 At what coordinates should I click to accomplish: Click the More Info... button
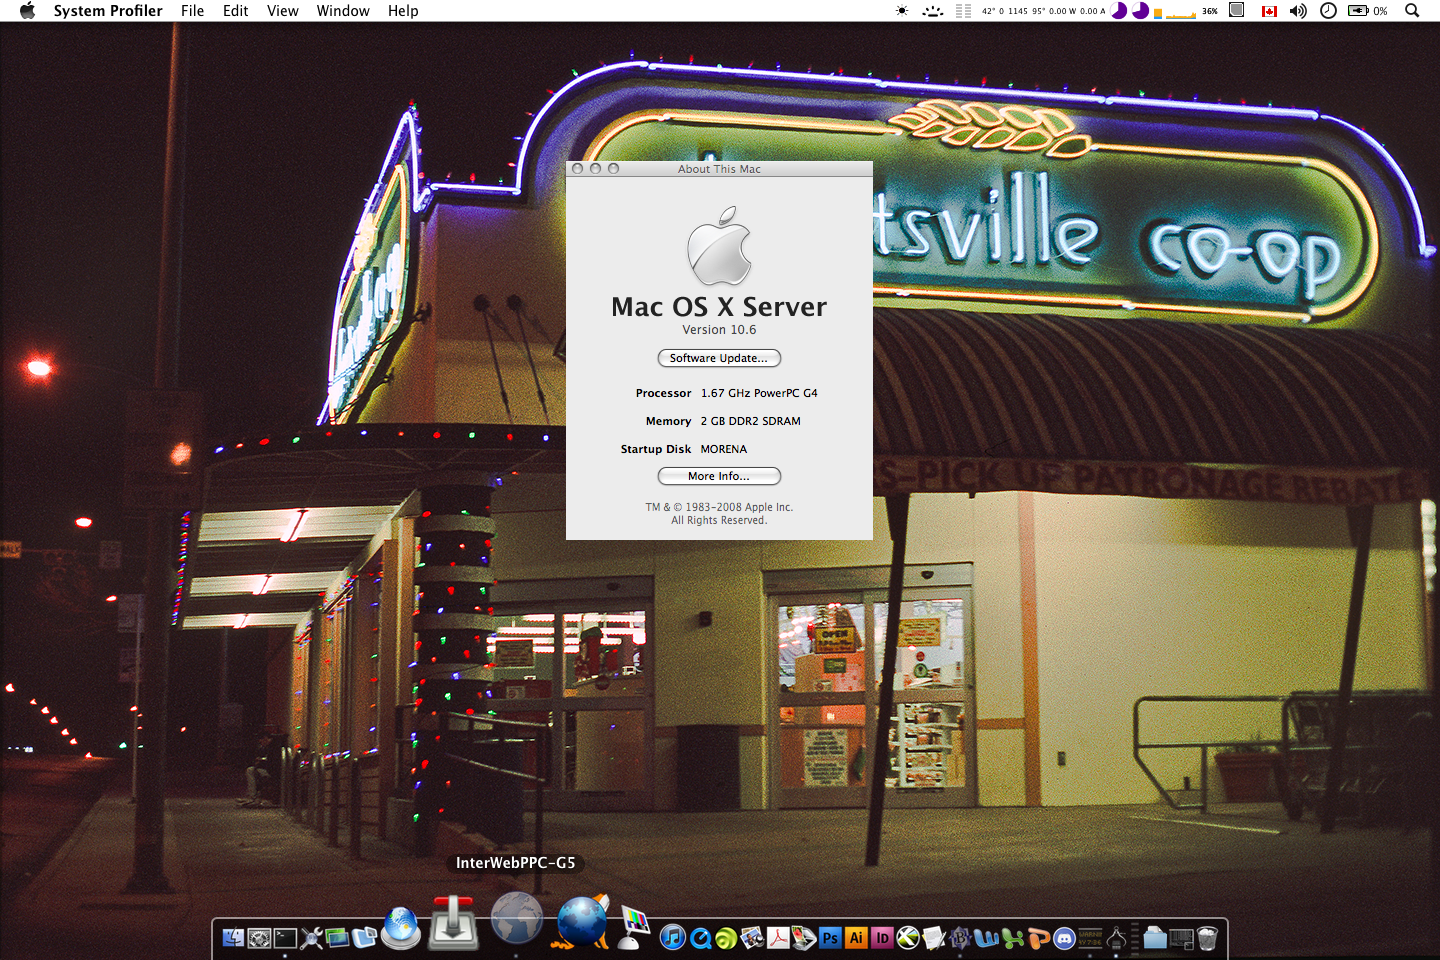[x=719, y=476]
